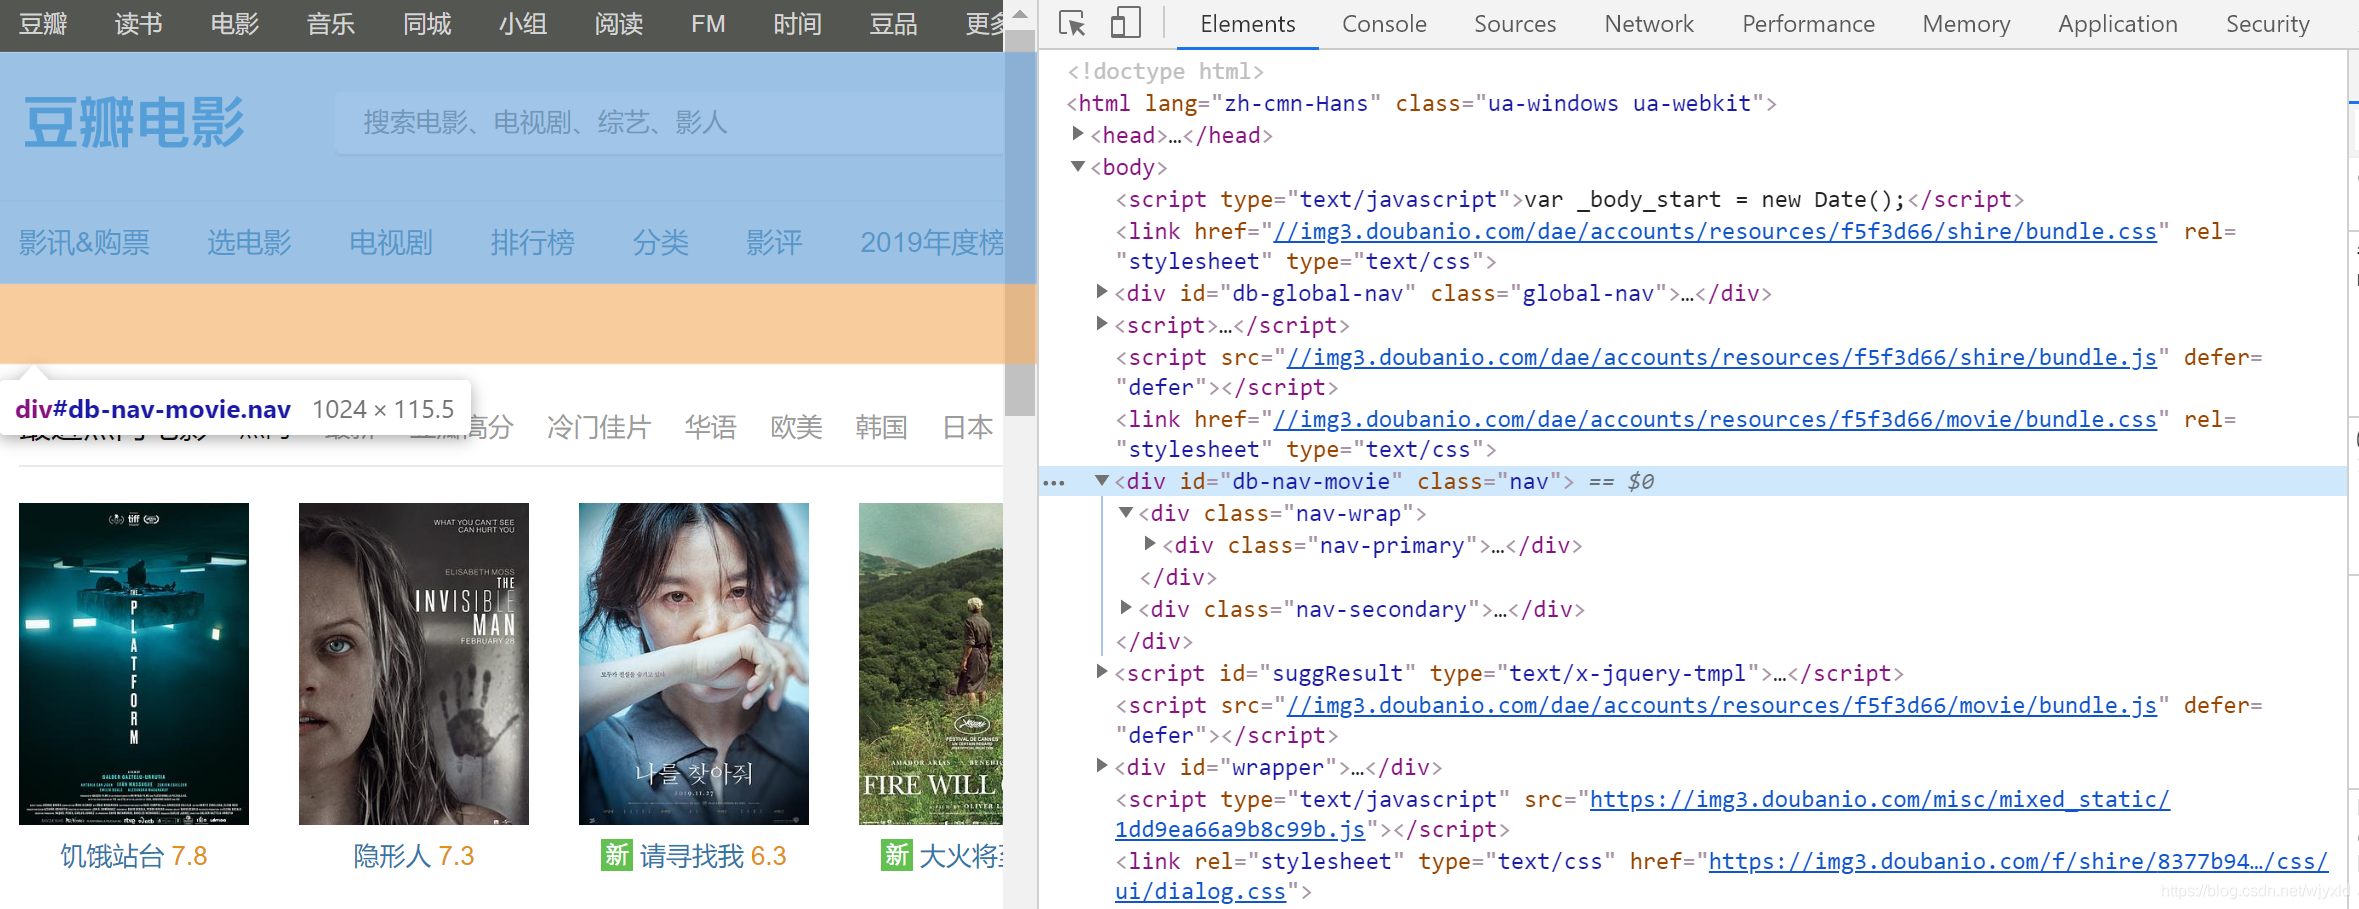Click the webpage vertical scrollbar thumb
The image size is (2359, 909).
click(x=1020, y=222)
